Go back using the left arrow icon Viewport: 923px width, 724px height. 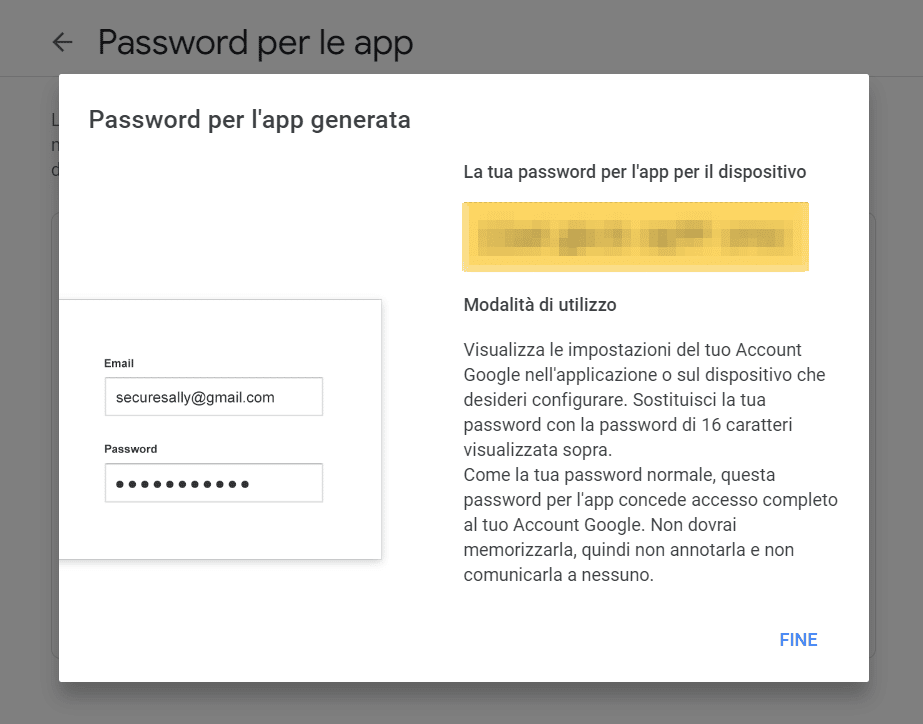click(62, 42)
